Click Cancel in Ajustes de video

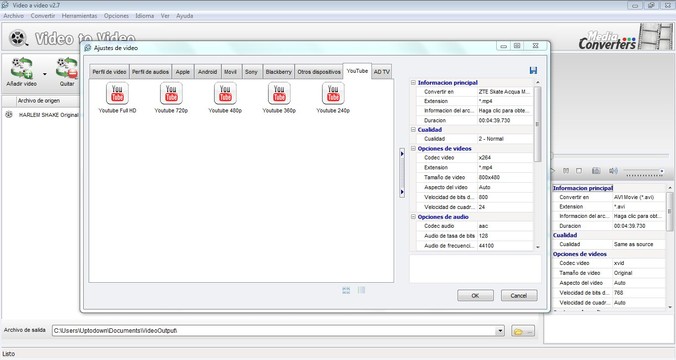(x=519, y=295)
